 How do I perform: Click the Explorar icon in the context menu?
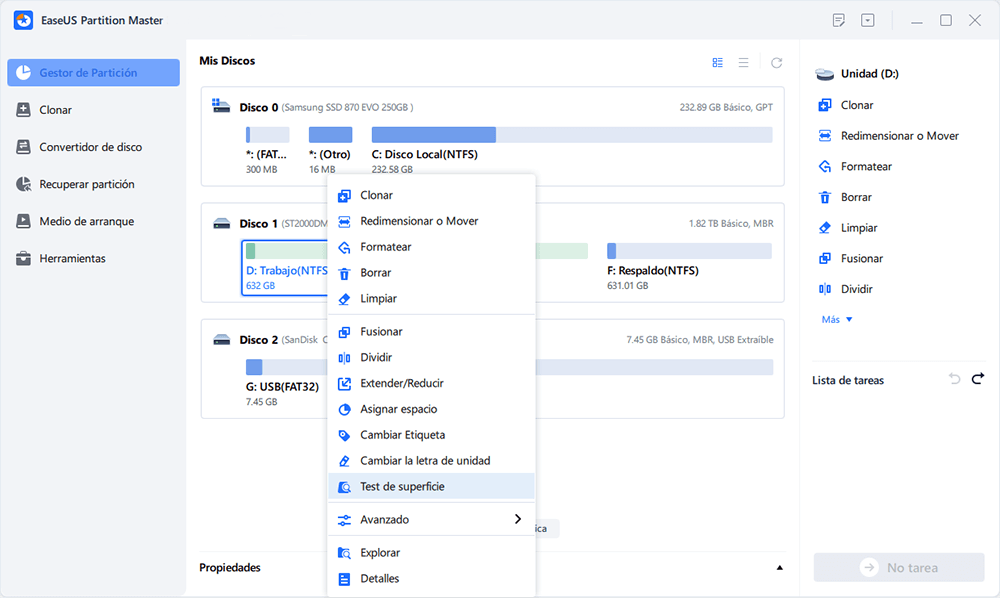click(344, 553)
